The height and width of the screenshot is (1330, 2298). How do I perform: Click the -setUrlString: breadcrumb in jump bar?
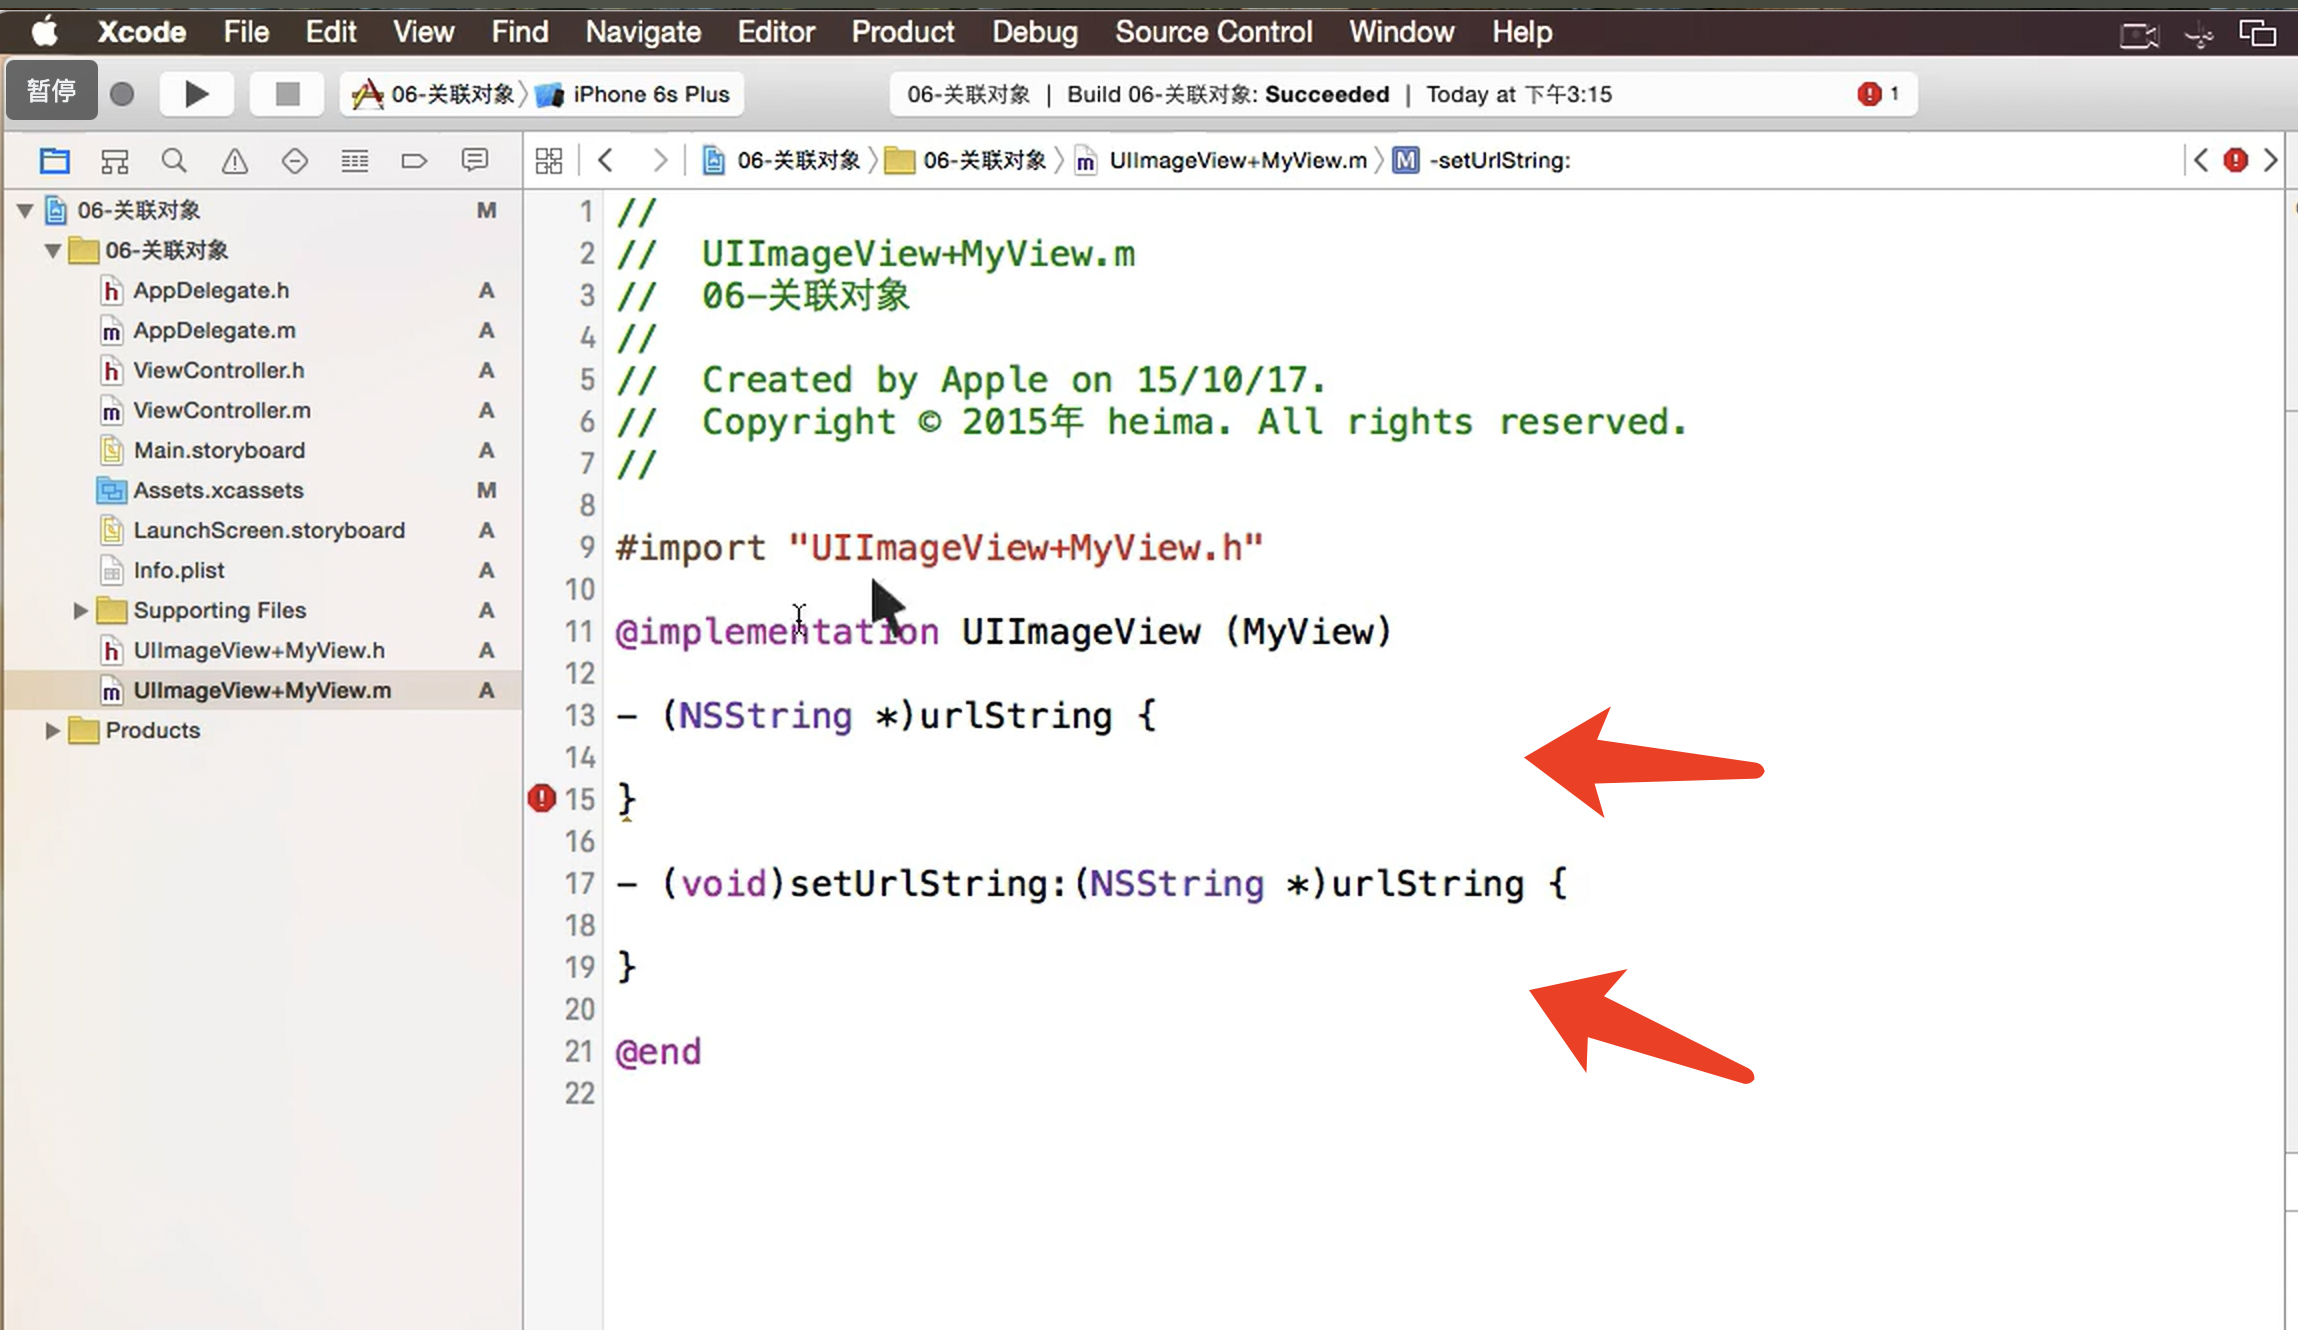(1498, 160)
